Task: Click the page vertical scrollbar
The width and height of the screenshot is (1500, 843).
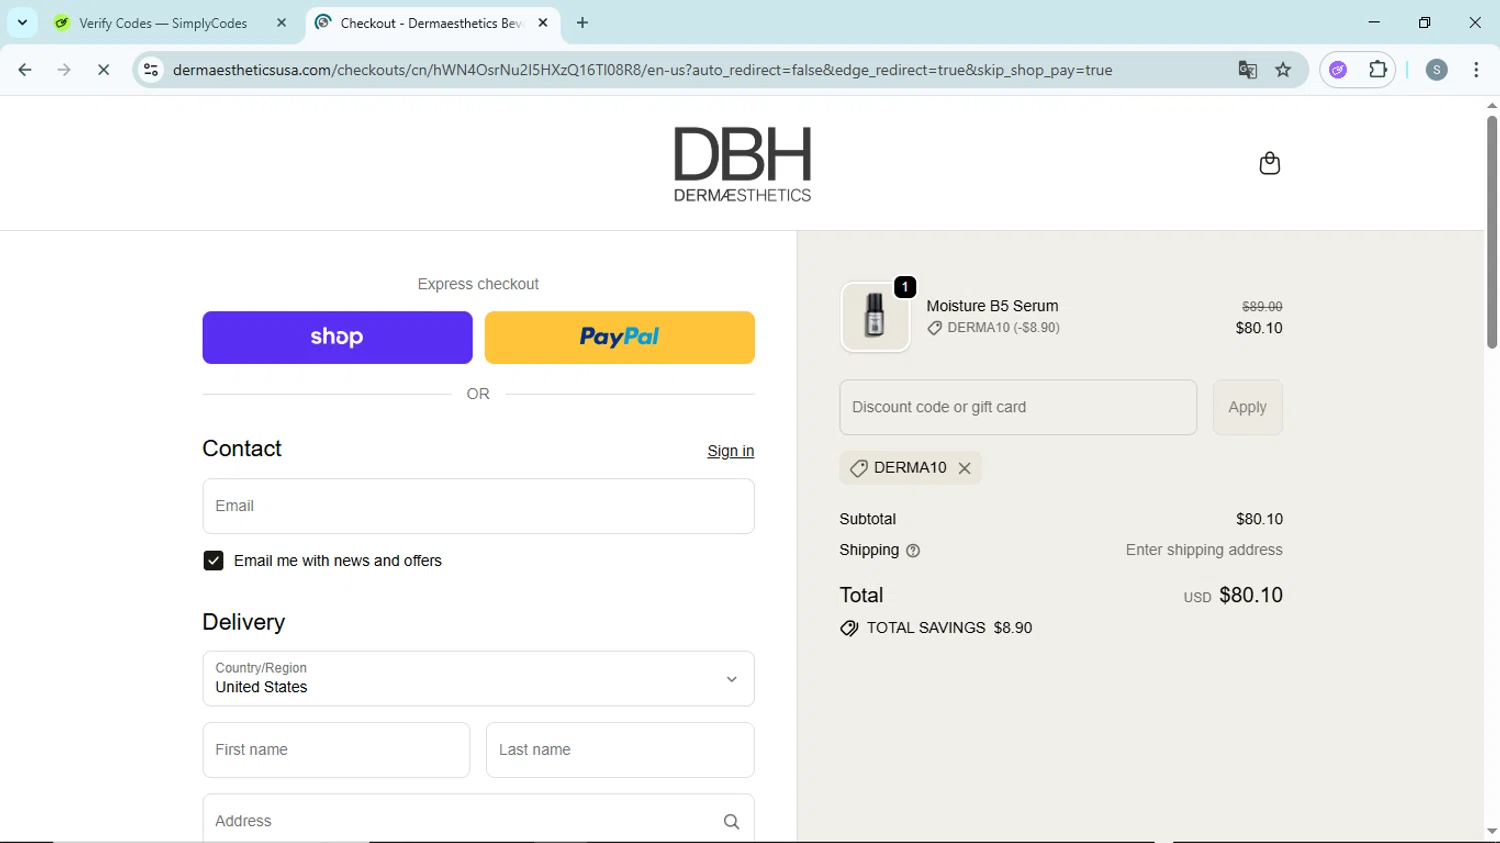Action: [x=1491, y=232]
